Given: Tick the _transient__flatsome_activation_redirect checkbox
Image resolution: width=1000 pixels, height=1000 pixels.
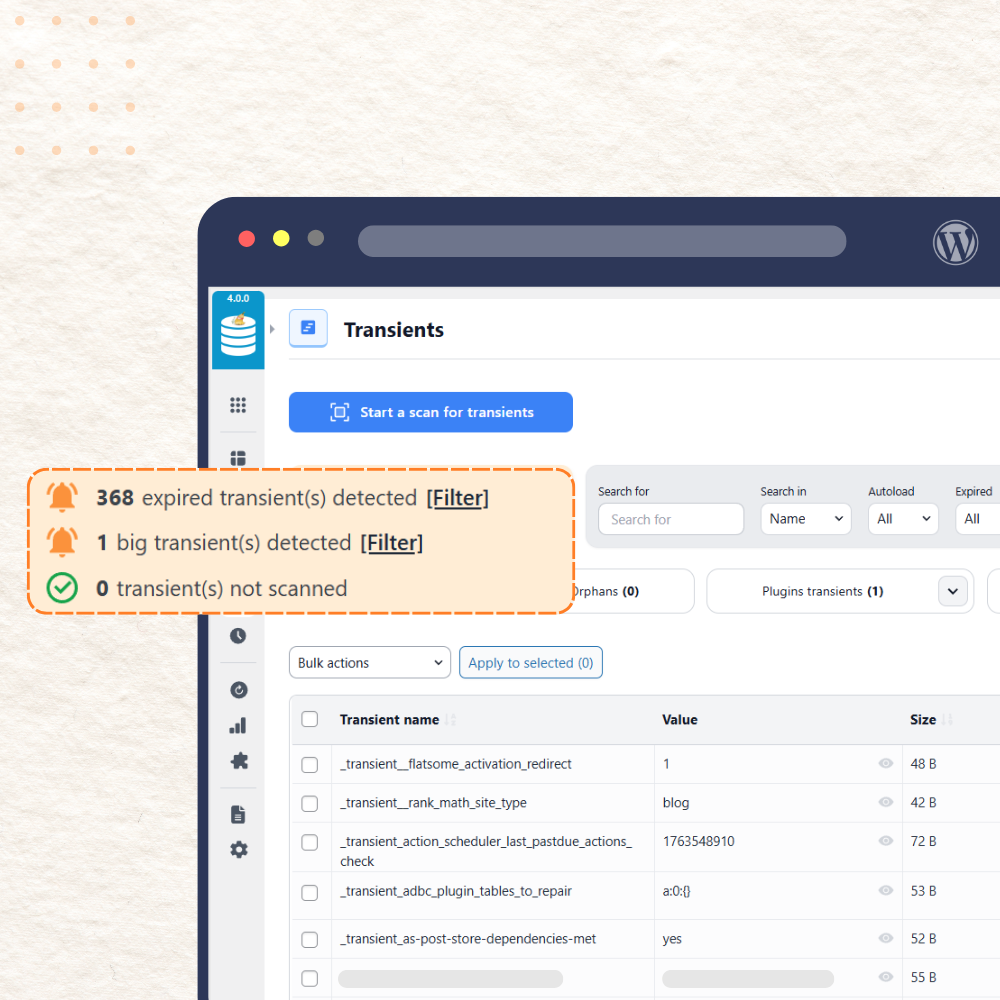Looking at the screenshot, I should tap(310, 765).
